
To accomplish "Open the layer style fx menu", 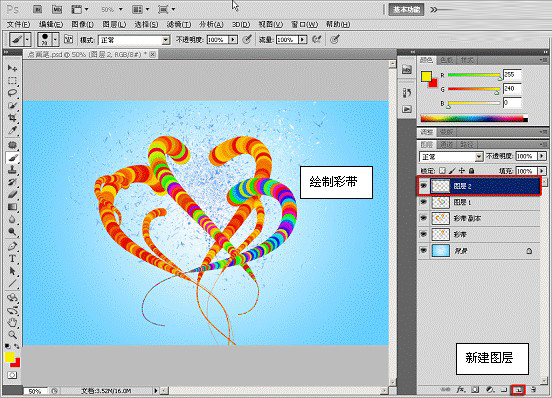I will 460,390.
